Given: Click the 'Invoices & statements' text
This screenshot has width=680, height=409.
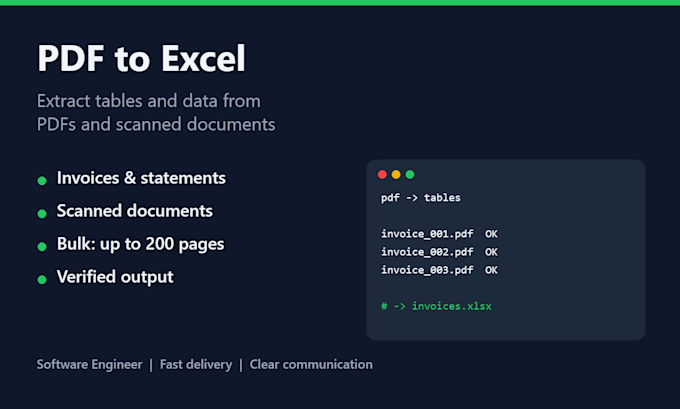Looking at the screenshot, I should 141,178.
